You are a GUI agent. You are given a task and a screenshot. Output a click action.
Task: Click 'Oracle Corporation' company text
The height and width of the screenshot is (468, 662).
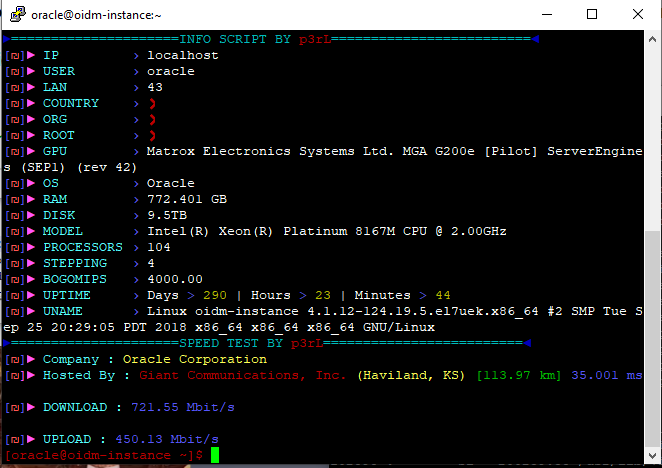(x=195, y=359)
